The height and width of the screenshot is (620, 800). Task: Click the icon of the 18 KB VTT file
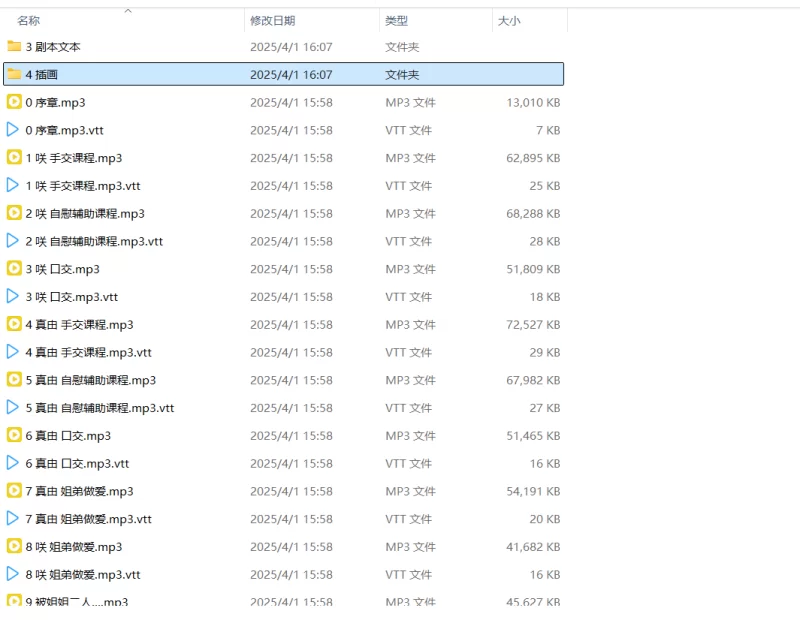14,296
